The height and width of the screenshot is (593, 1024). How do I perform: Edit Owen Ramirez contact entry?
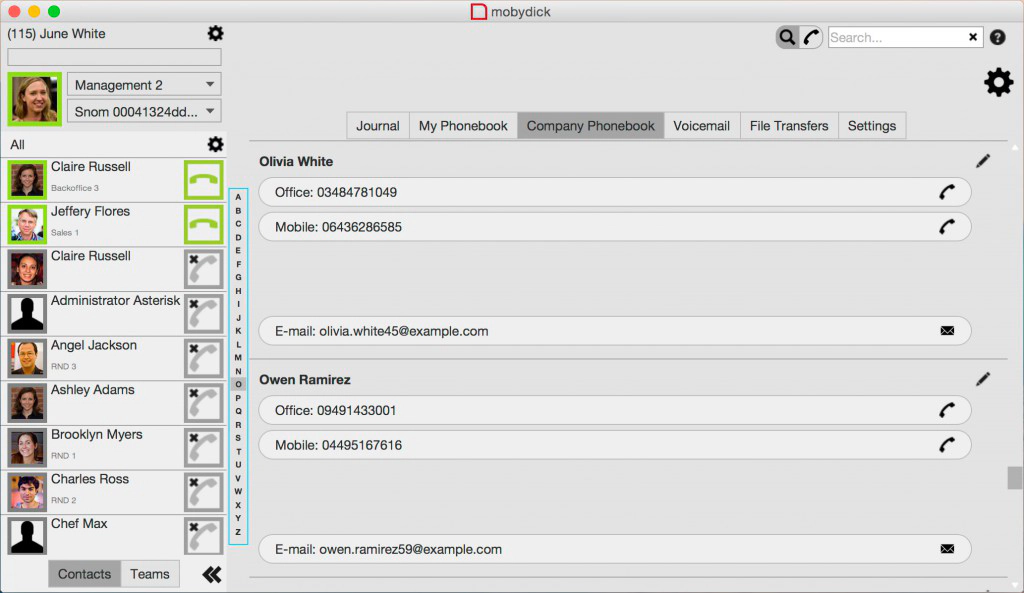click(x=983, y=379)
